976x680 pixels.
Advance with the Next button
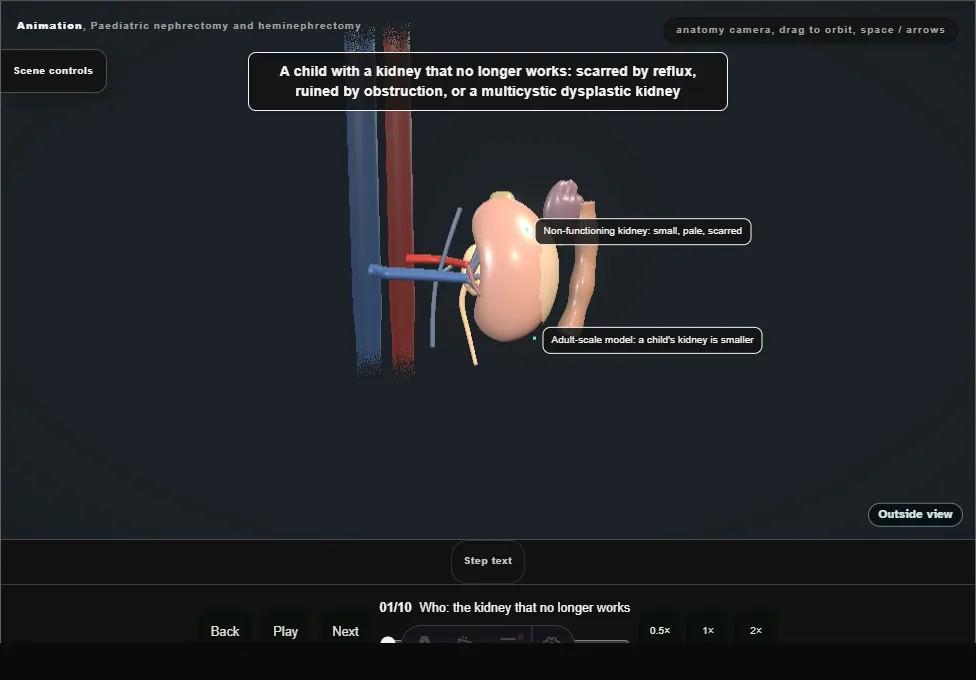point(345,631)
